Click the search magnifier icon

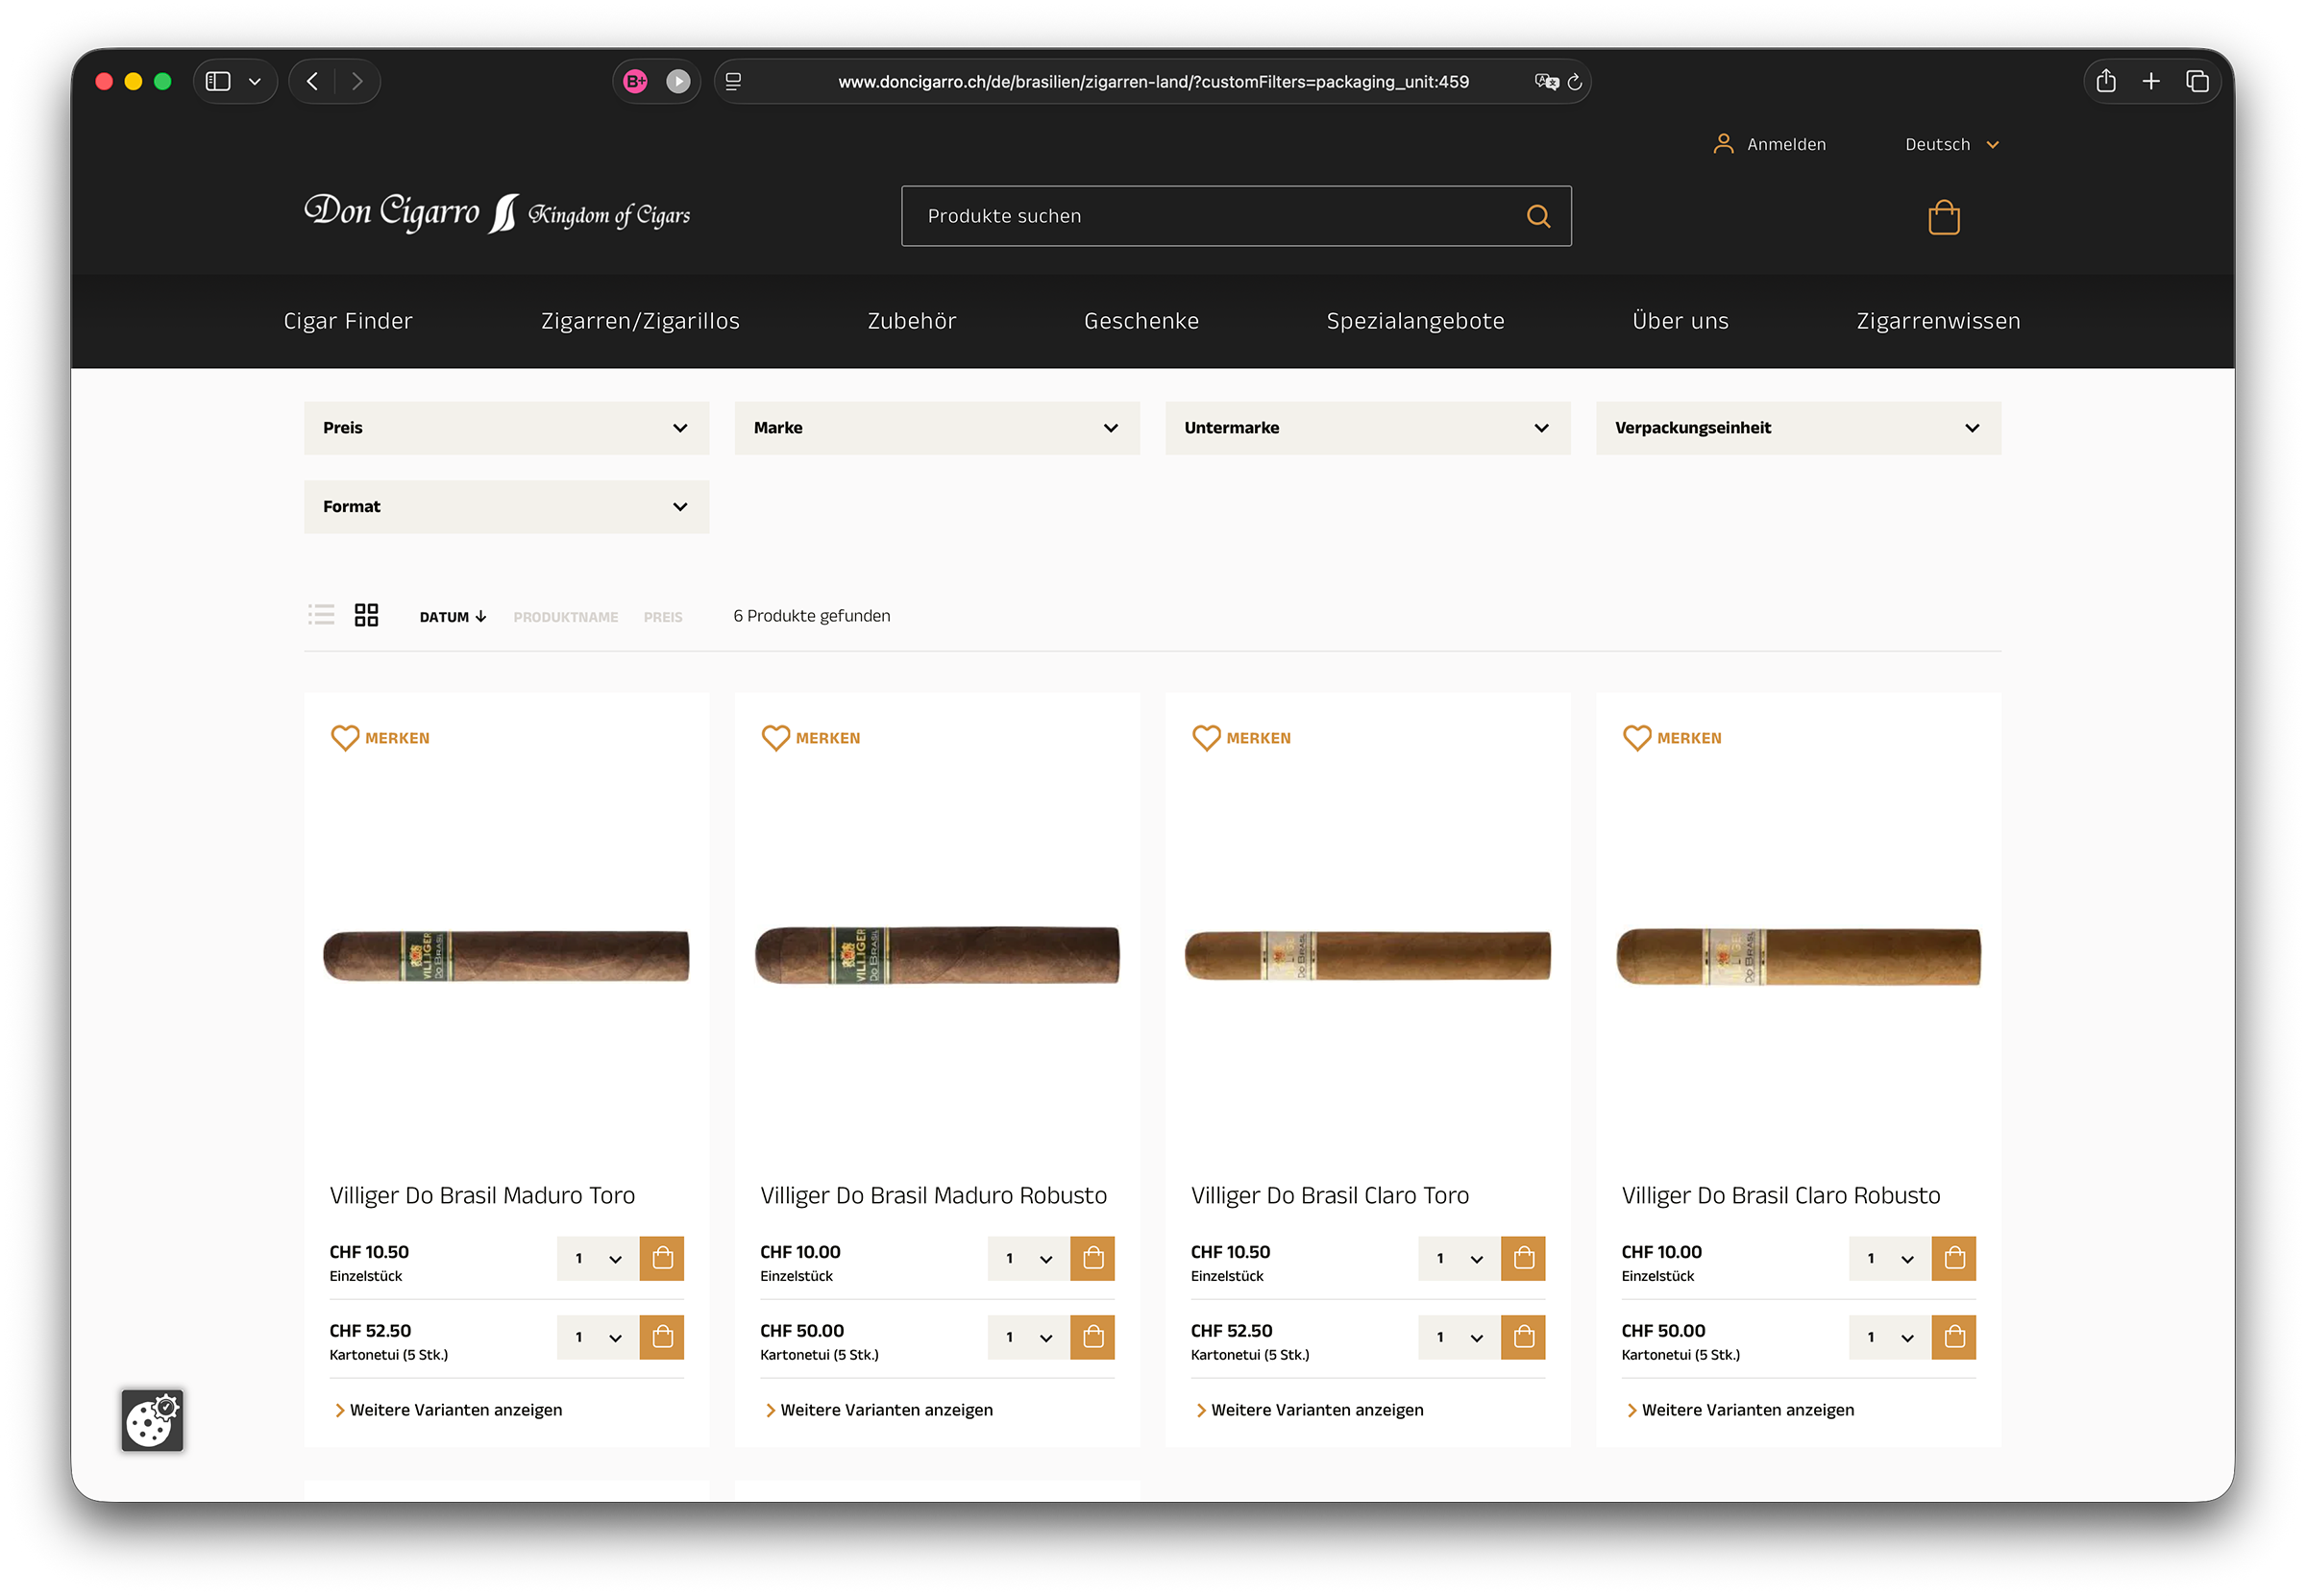[x=1538, y=216]
